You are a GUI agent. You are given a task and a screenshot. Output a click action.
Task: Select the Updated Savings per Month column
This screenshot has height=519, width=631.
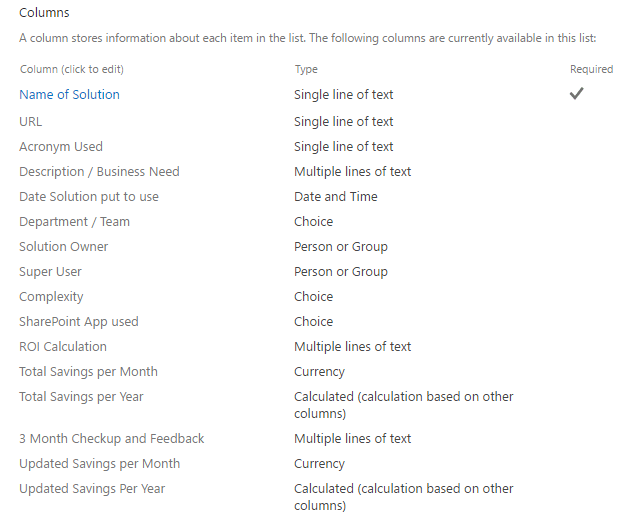[99, 463]
